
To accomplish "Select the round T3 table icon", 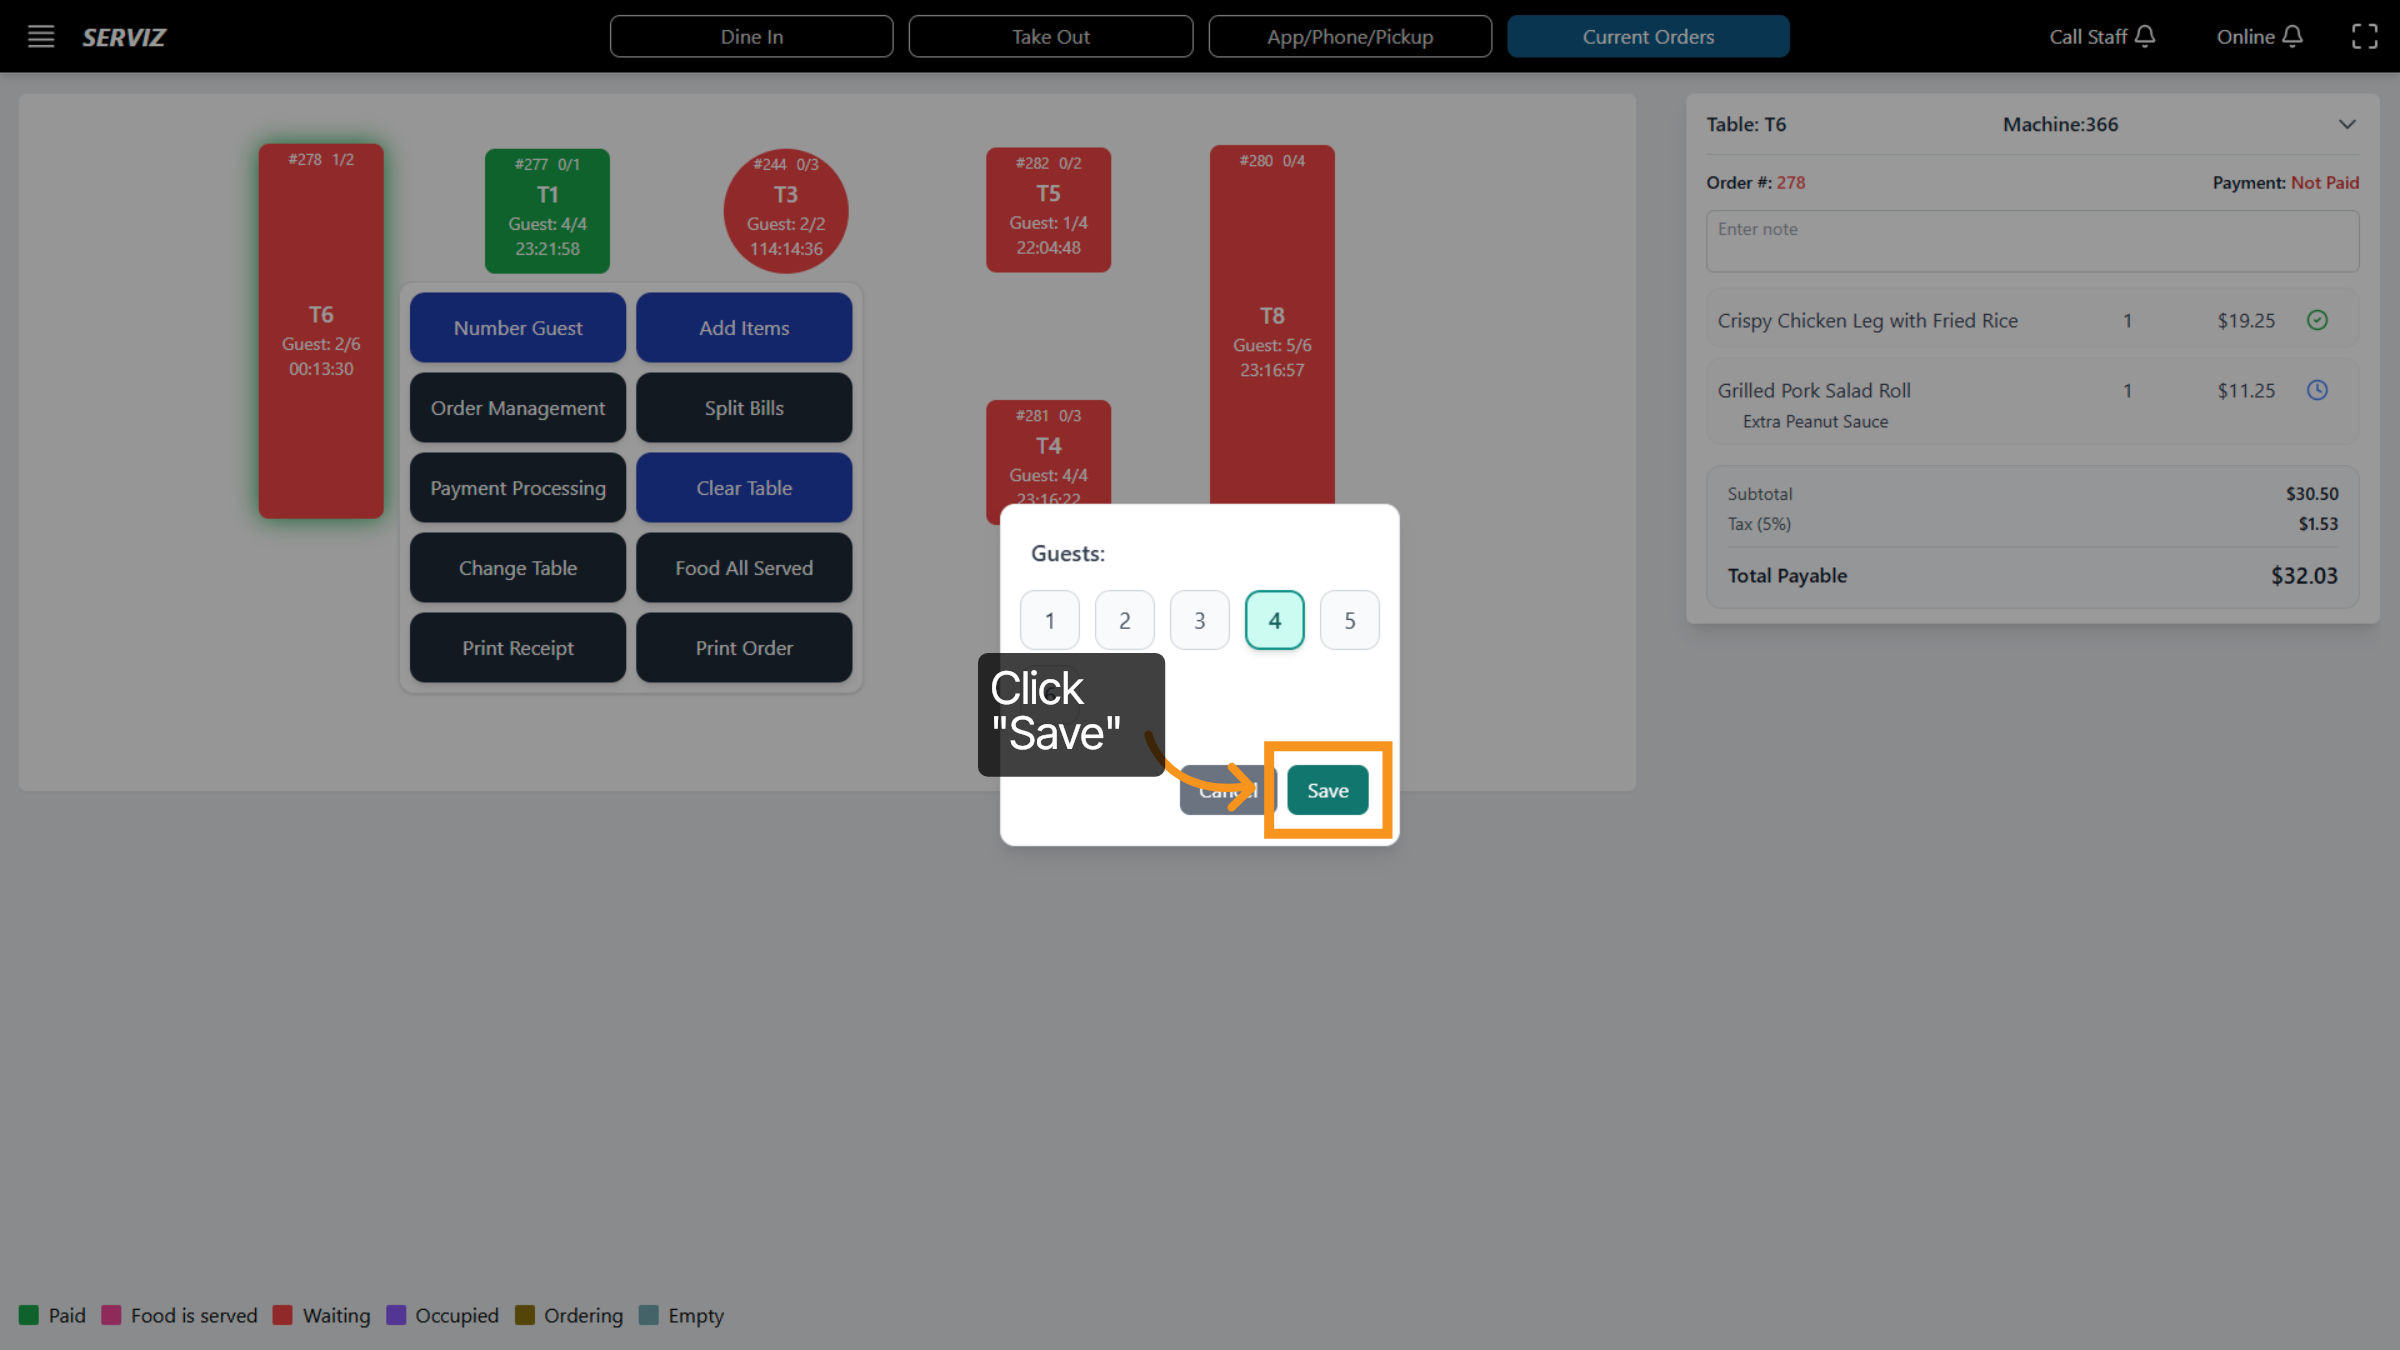I will tap(786, 210).
